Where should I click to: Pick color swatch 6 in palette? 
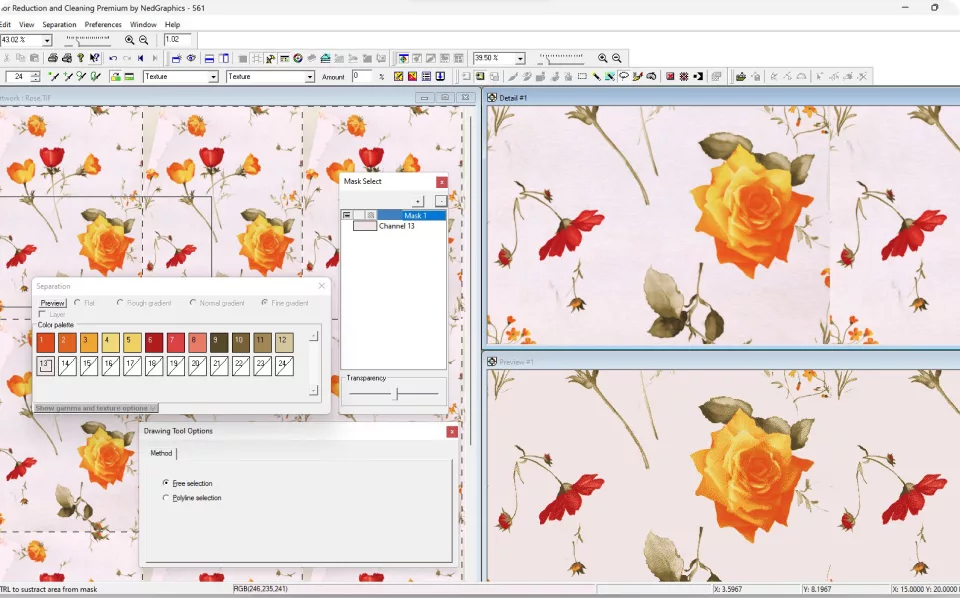coord(154,342)
